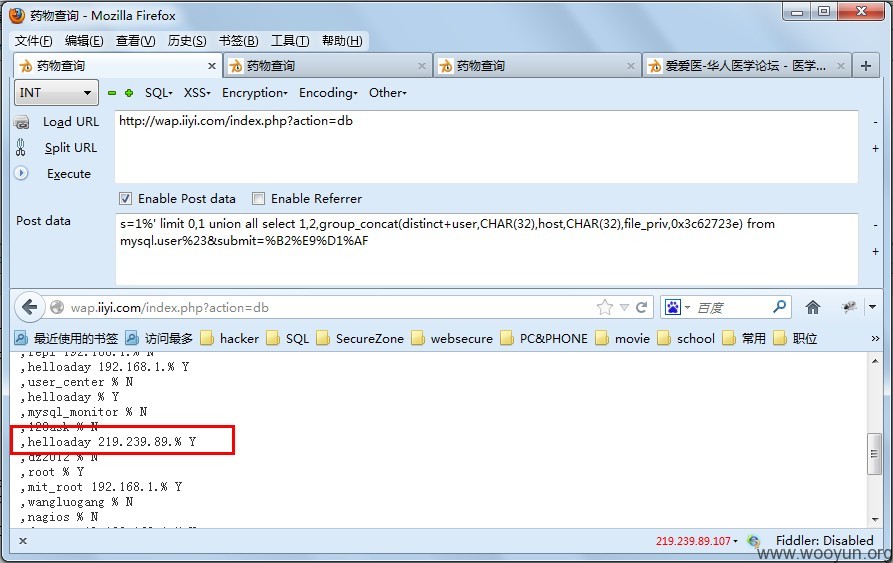
Task: Close the add-on bar with the X
Action: (23, 541)
